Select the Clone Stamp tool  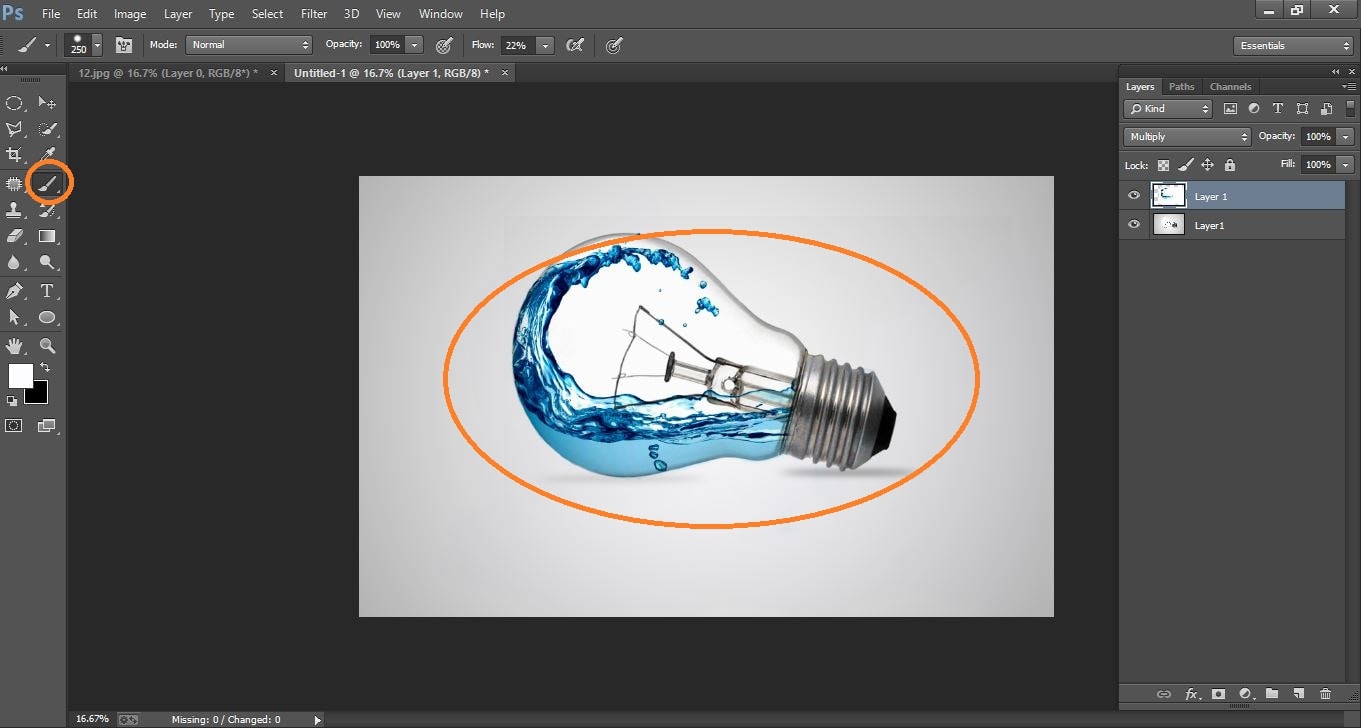[14, 210]
